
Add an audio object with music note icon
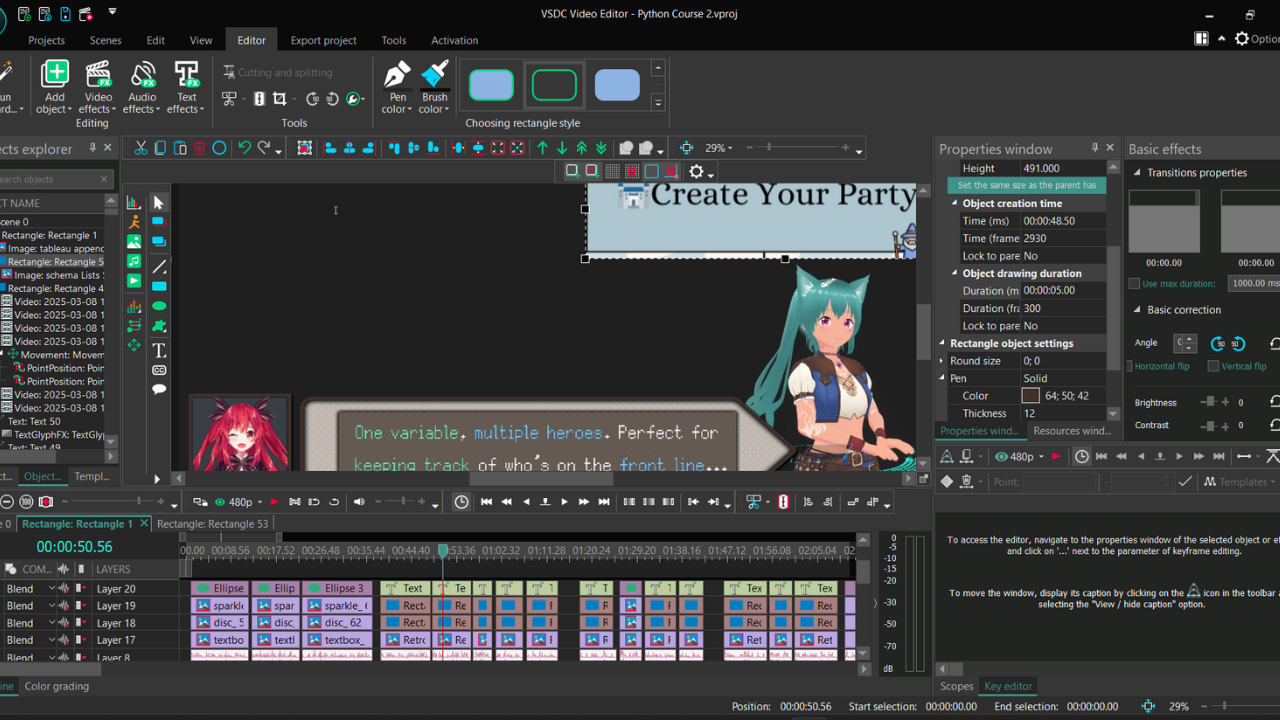(134, 261)
